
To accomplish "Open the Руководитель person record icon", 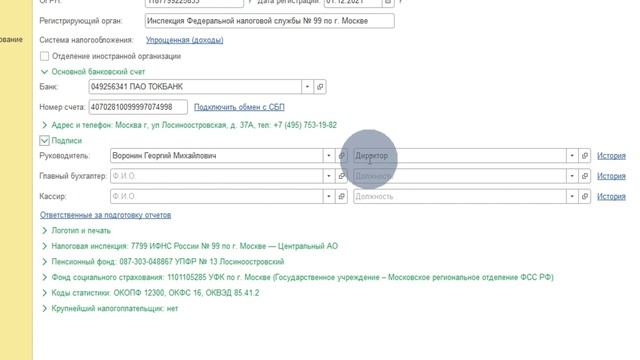I will [x=342, y=156].
